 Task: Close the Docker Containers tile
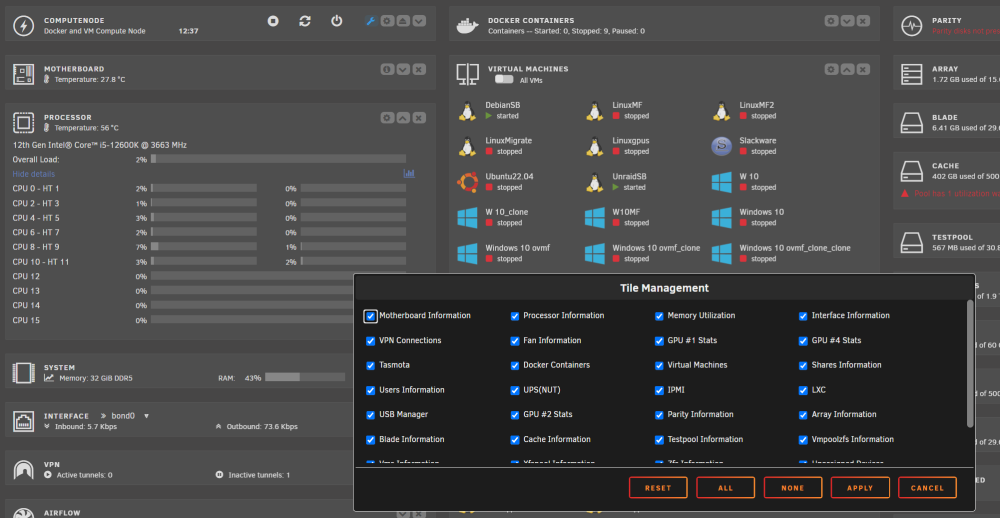[863, 21]
